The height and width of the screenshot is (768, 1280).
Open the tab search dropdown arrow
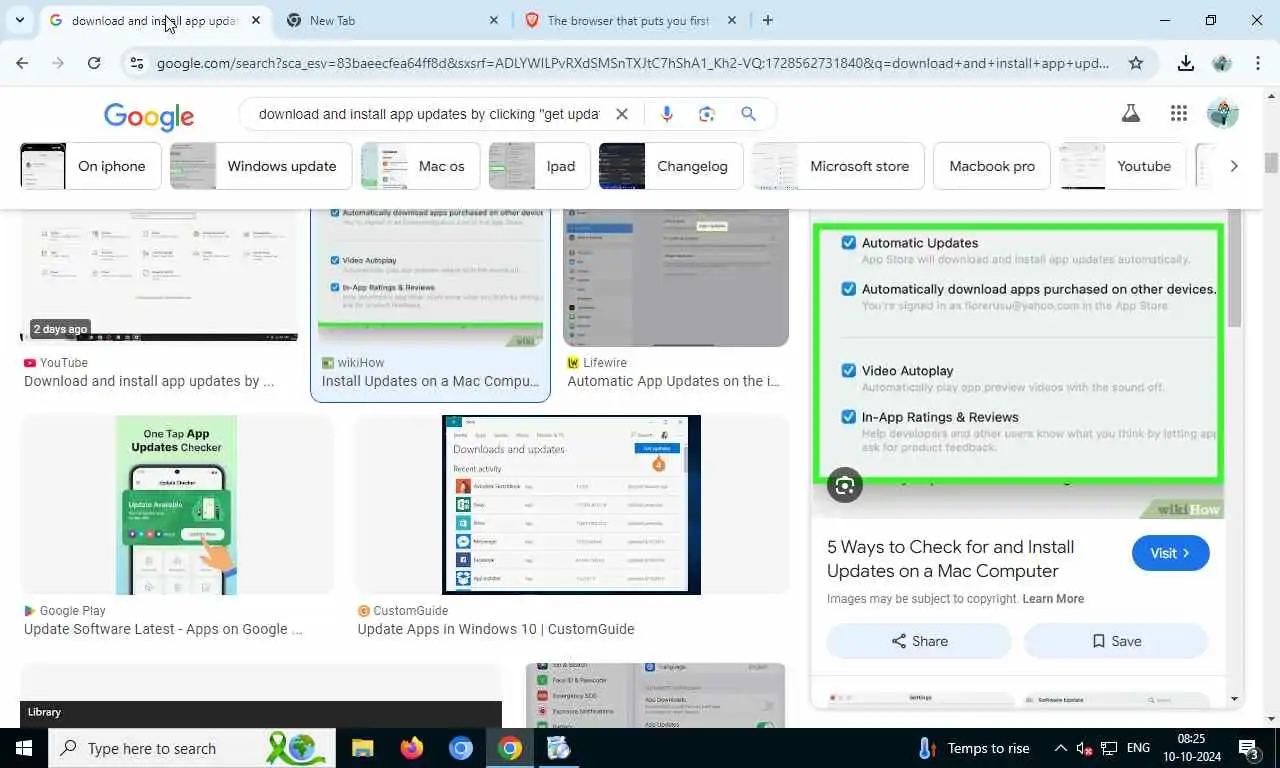coord(19,20)
